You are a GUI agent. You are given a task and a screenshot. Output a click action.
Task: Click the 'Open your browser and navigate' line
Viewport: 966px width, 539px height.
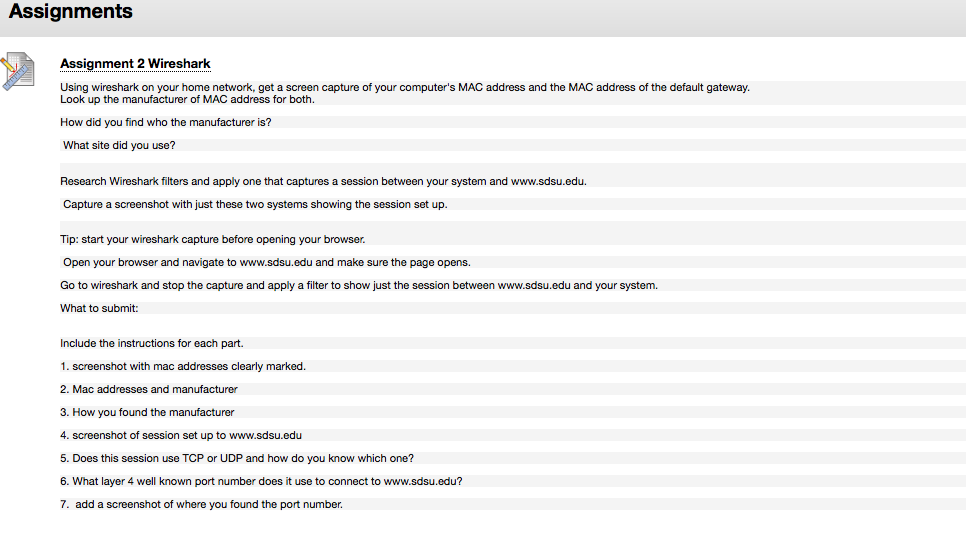point(267,262)
